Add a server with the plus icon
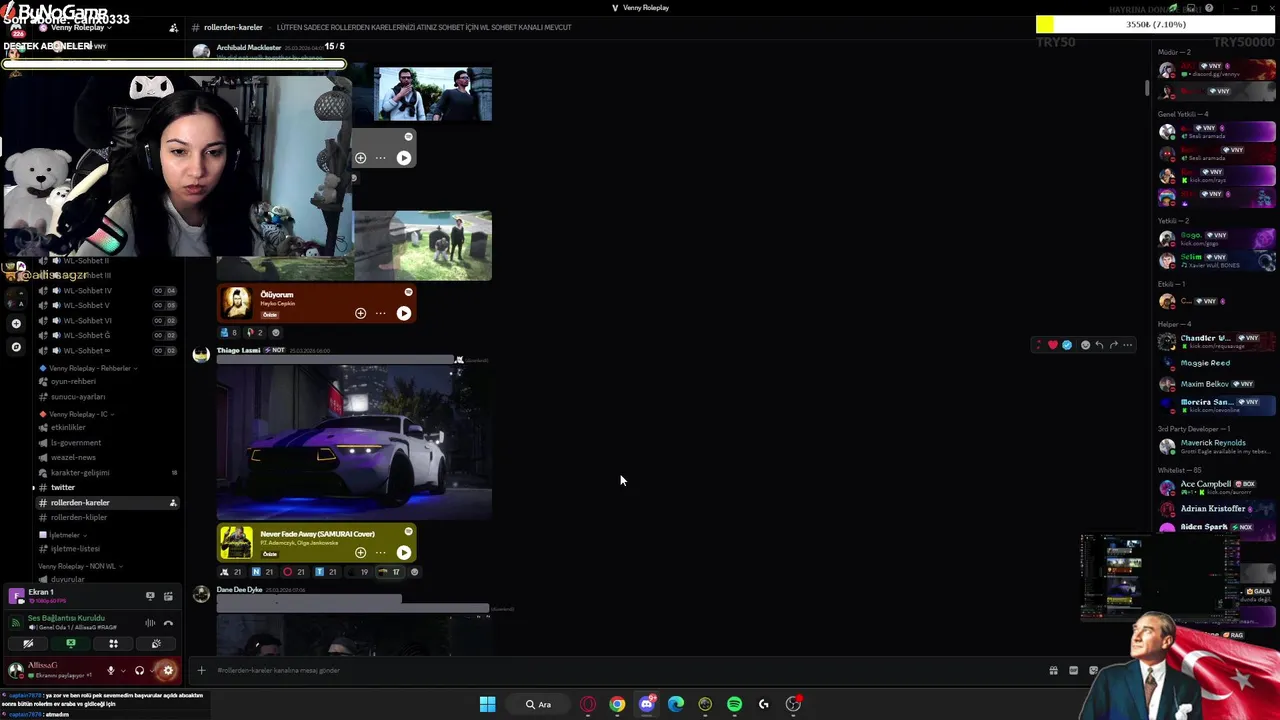Viewport: 1280px width, 720px height. 16,323
